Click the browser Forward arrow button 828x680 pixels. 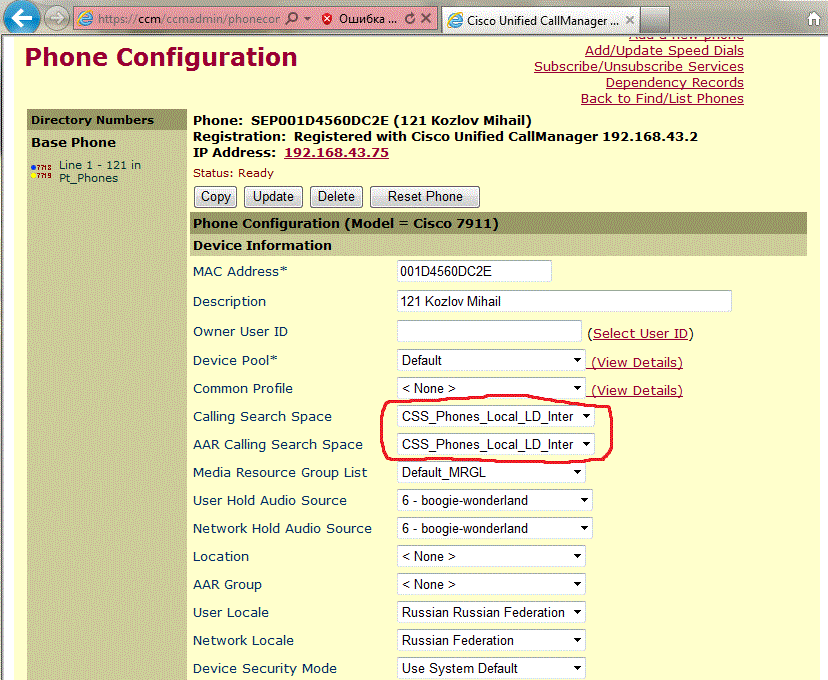(x=57, y=18)
